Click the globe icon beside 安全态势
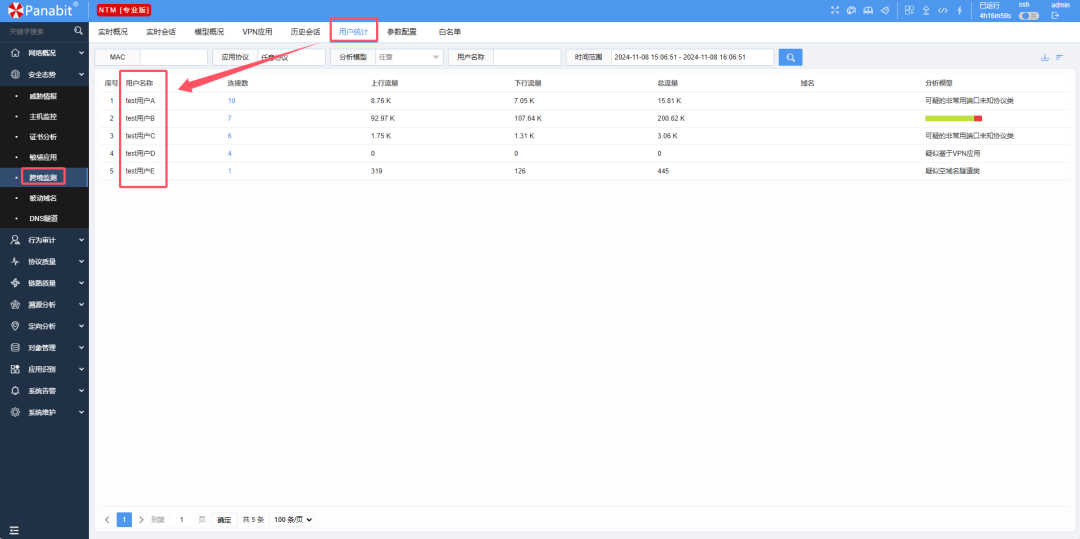This screenshot has height=539, width=1080. click(x=15, y=74)
